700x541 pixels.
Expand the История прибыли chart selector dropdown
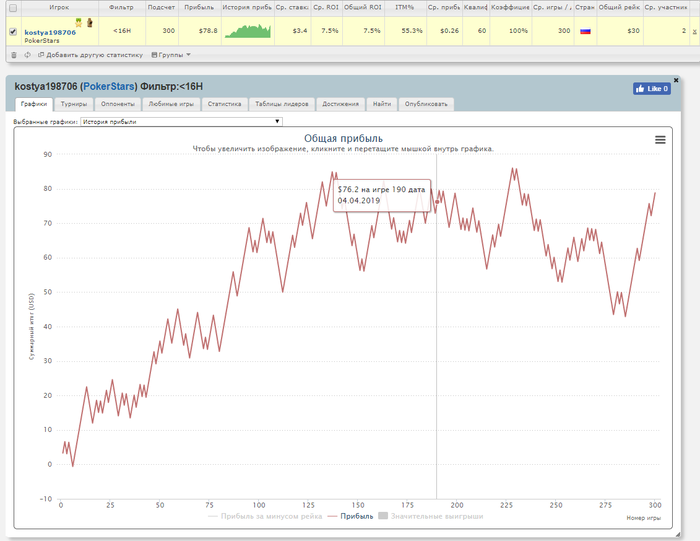181,121
